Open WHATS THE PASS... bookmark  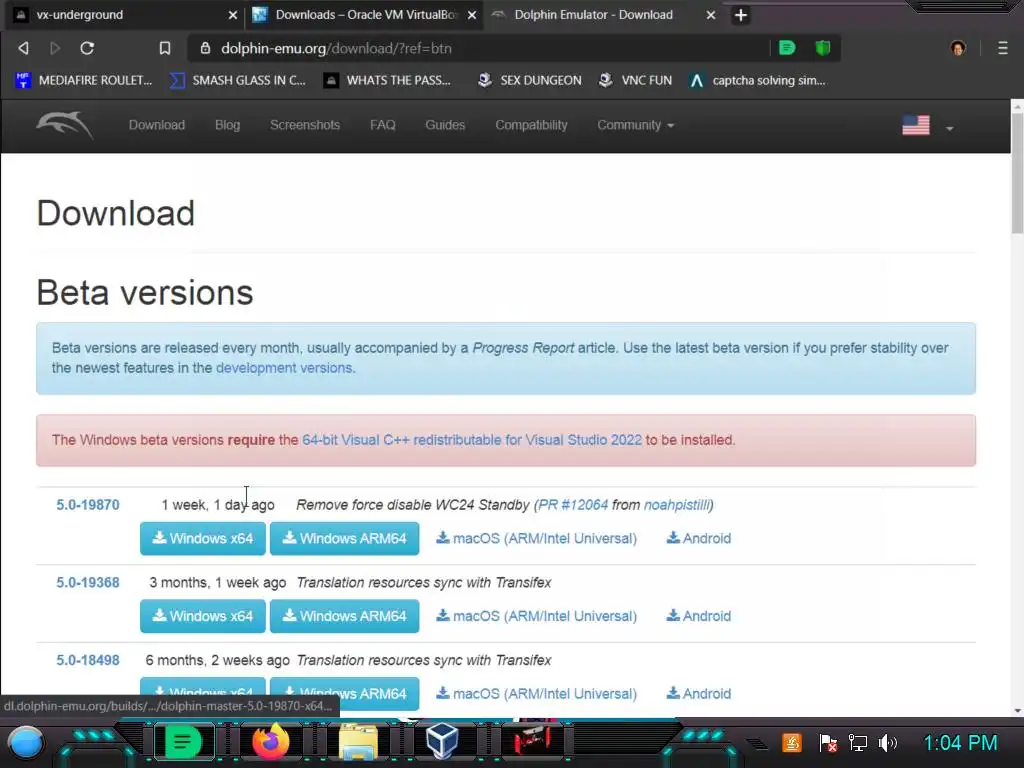click(x=387, y=80)
